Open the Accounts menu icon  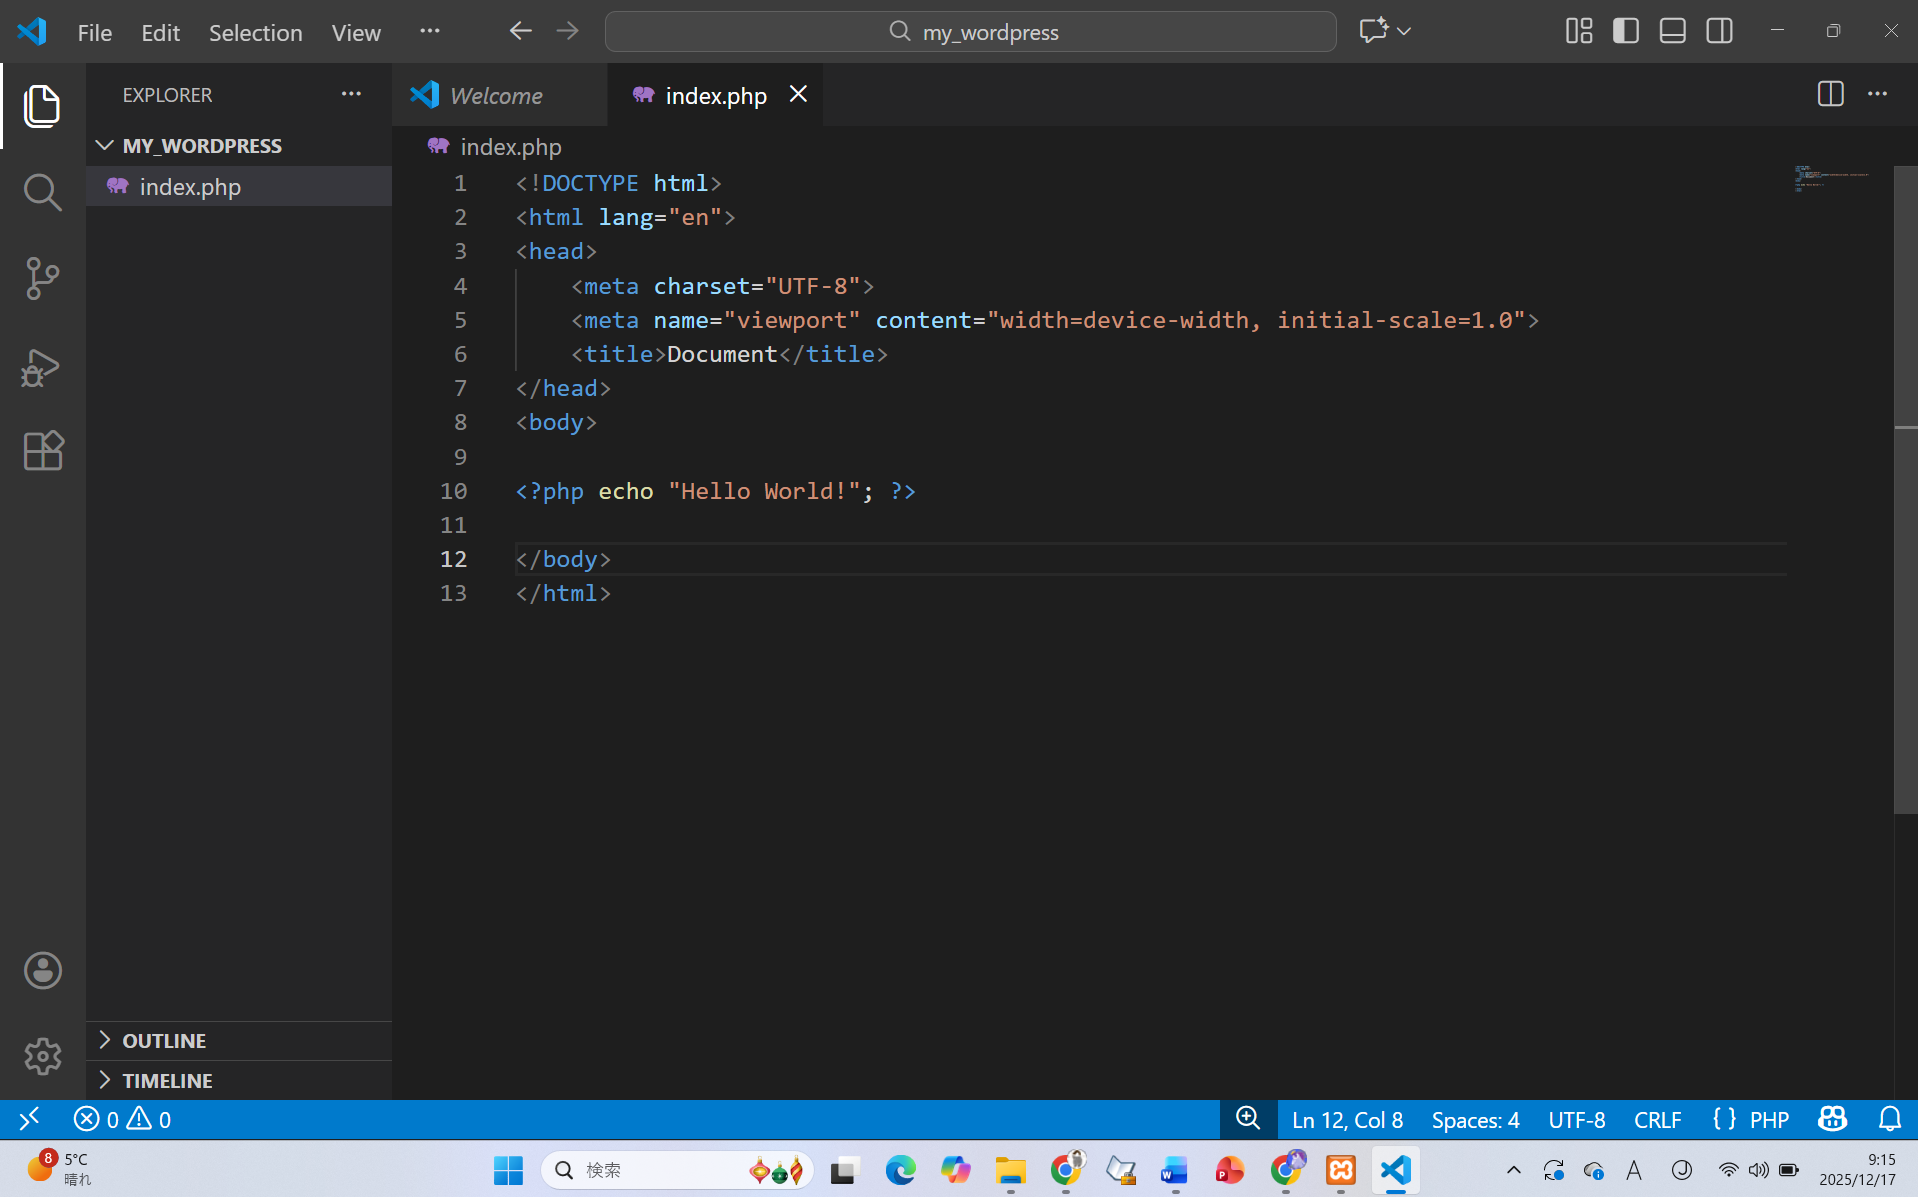42,970
